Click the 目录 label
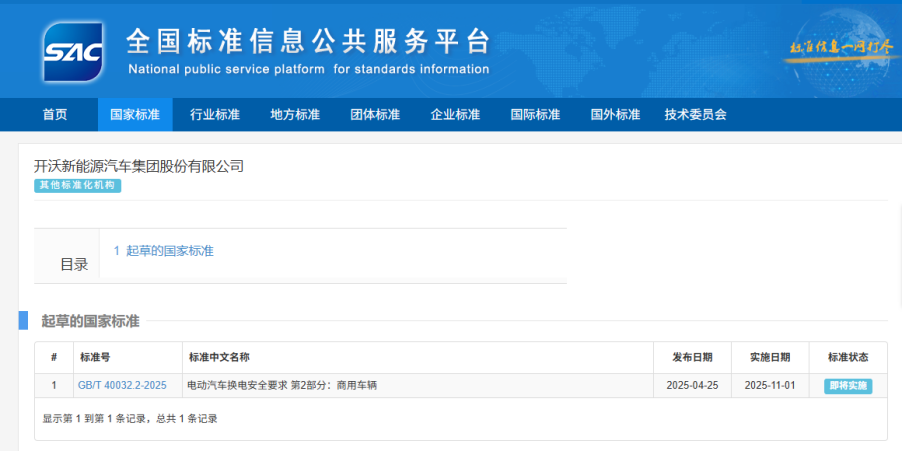 [74, 265]
